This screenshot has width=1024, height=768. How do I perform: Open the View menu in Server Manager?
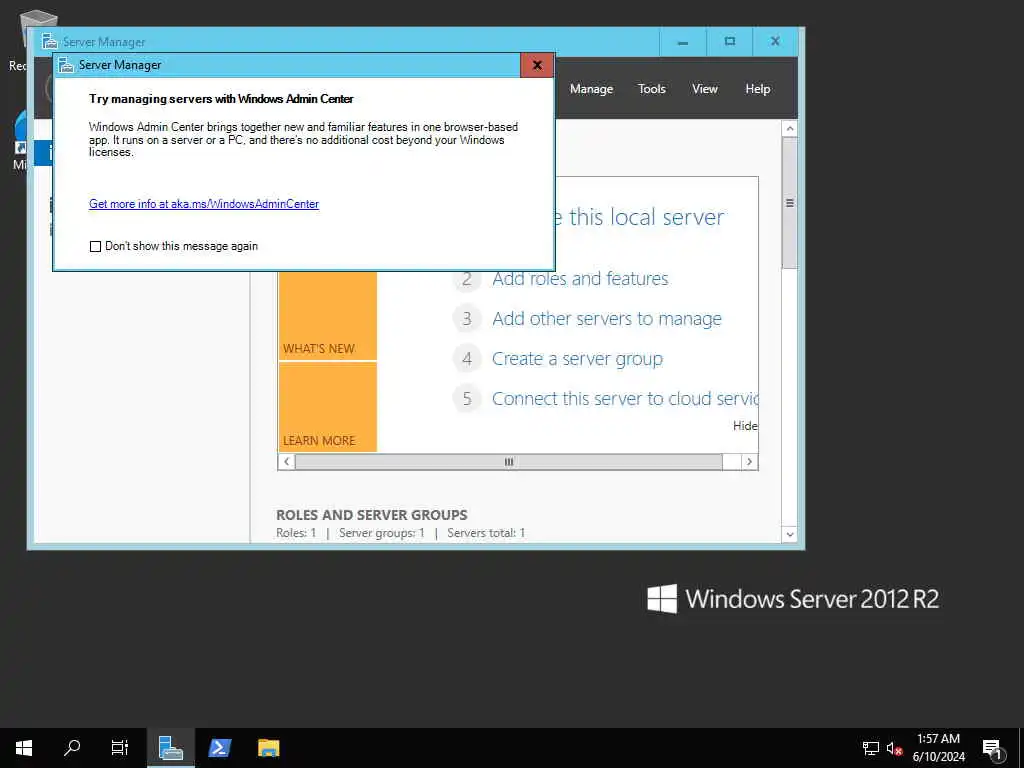coord(705,89)
